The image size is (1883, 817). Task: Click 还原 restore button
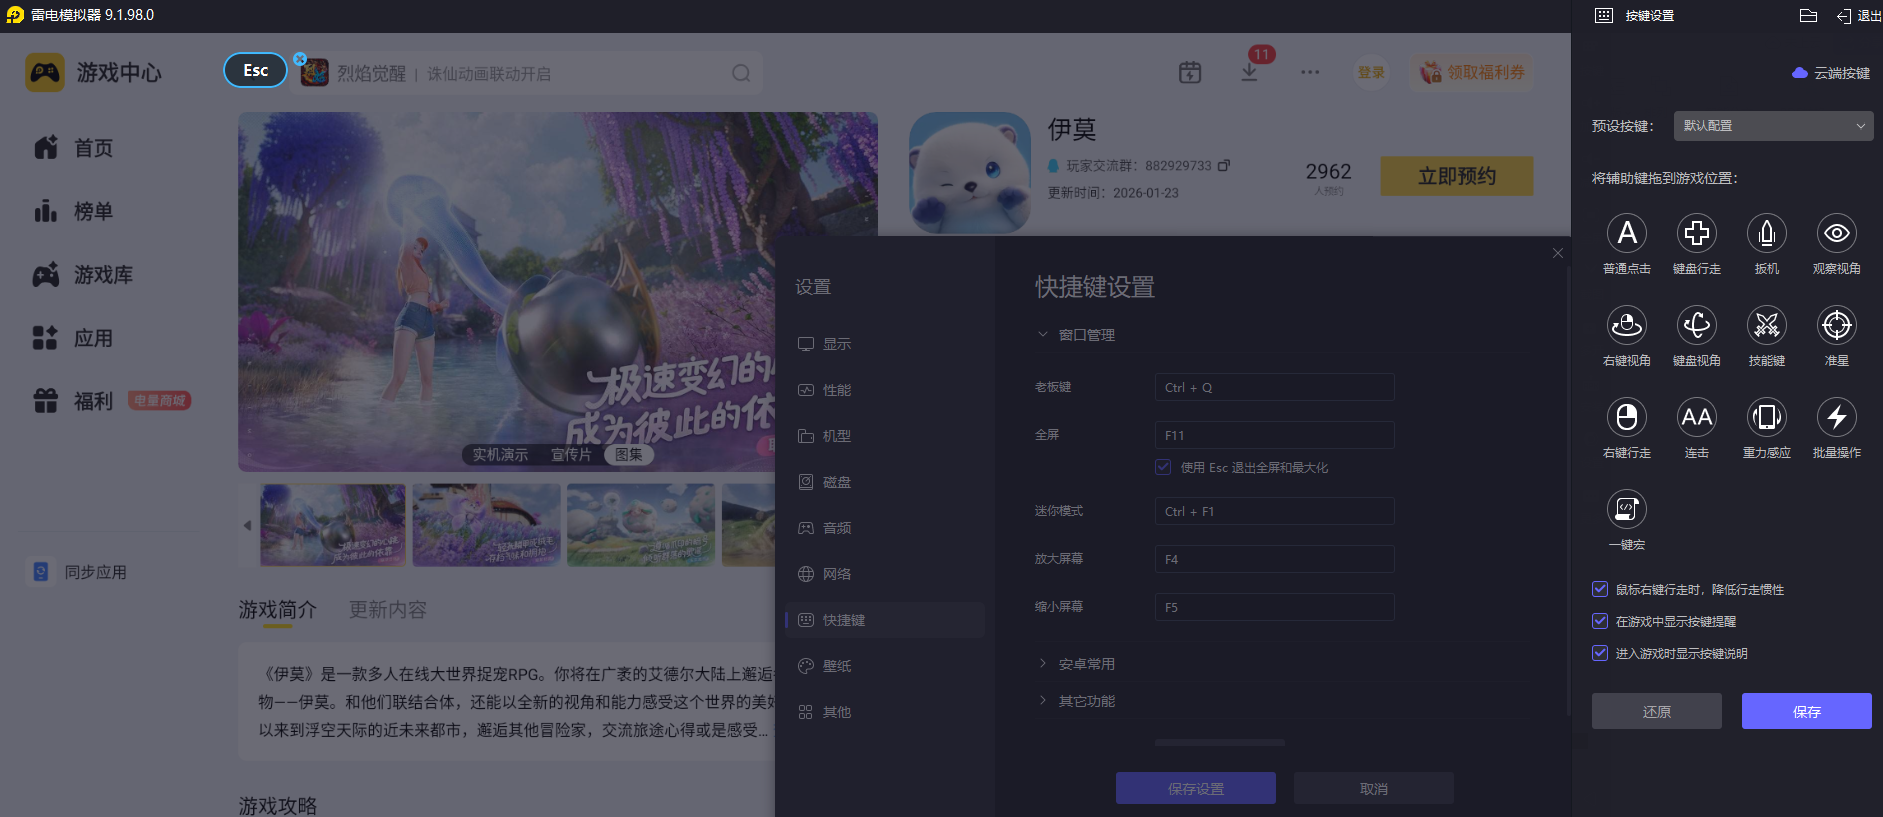pos(1657,711)
